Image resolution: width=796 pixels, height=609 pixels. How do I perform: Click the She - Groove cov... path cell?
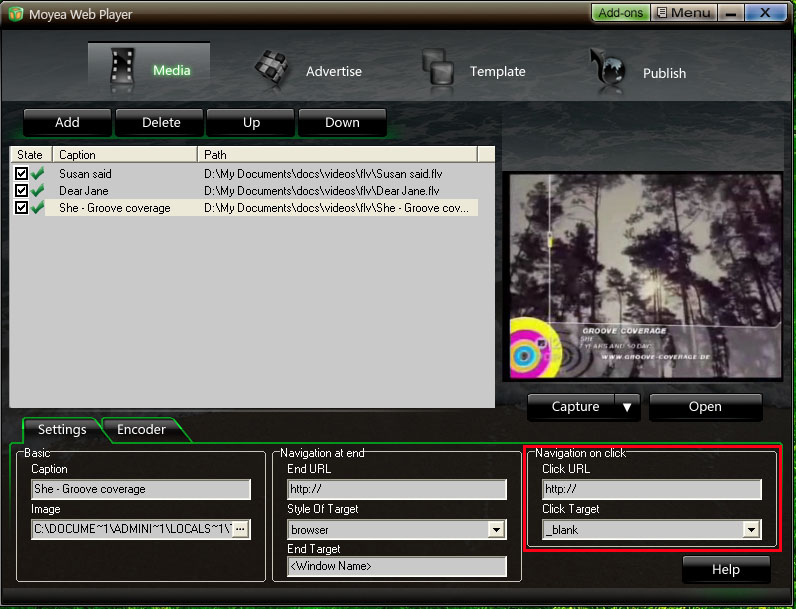(337, 208)
